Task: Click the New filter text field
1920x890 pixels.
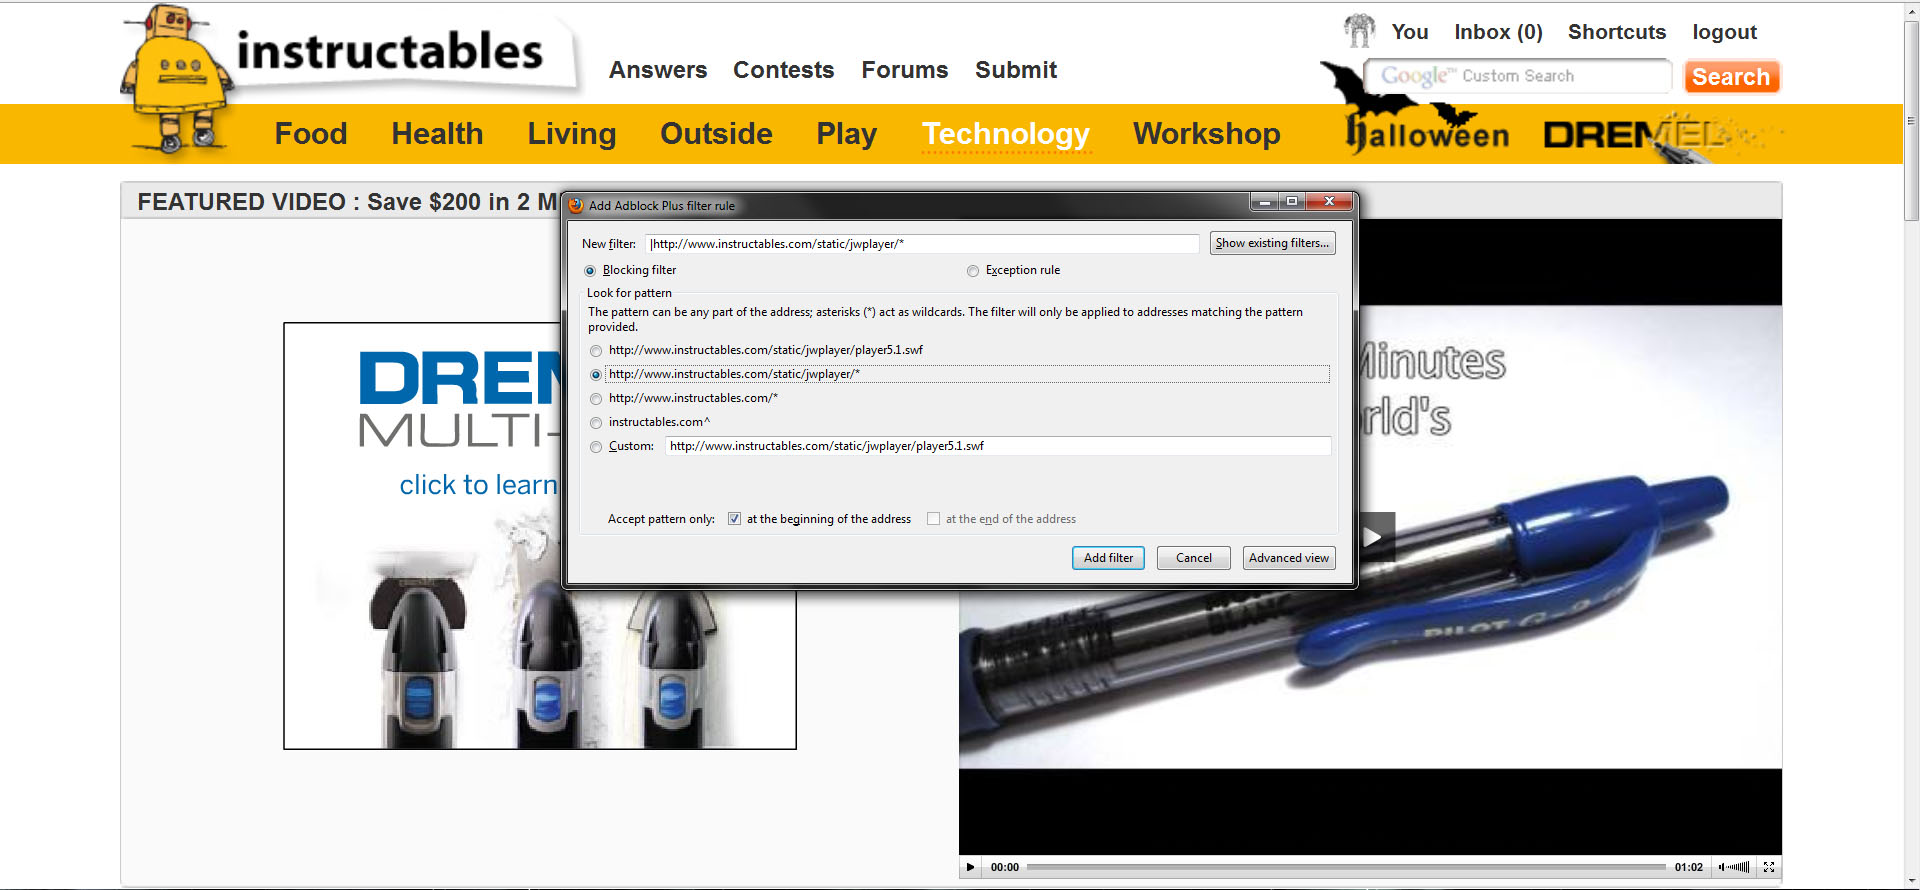Action: (x=922, y=244)
